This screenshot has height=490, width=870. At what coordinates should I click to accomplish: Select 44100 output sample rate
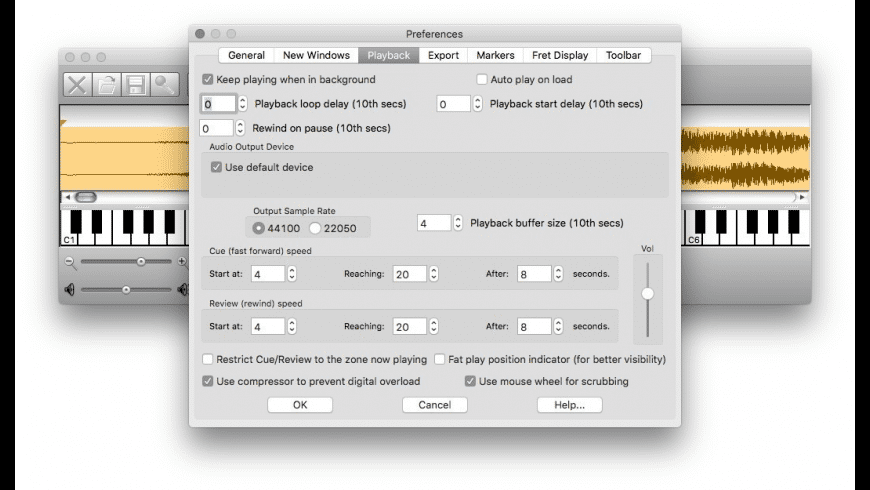coord(258,228)
